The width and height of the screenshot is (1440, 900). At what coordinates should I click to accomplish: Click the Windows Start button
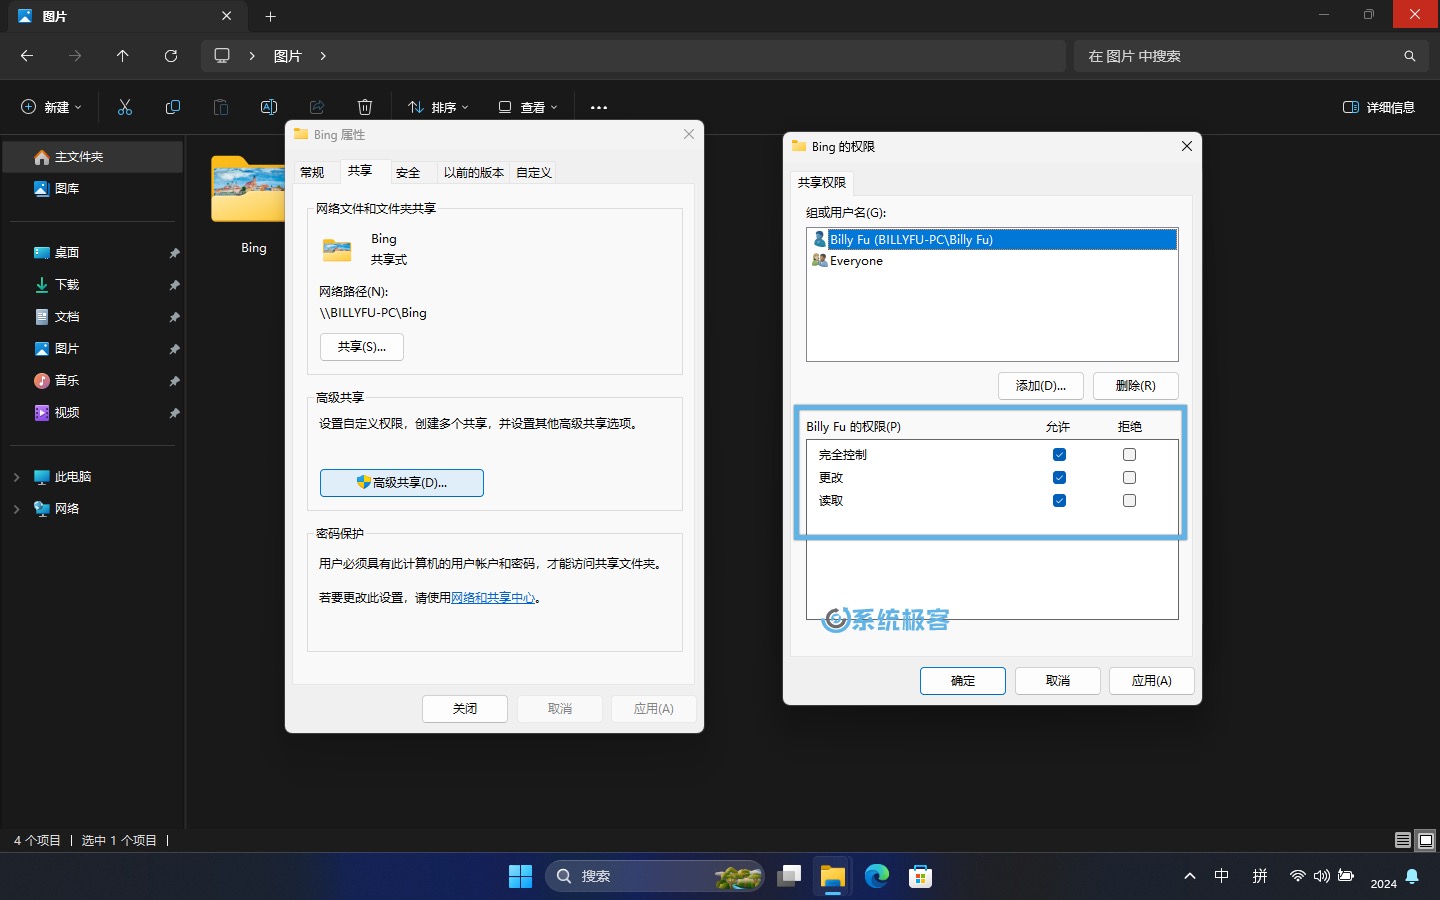(520, 876)
